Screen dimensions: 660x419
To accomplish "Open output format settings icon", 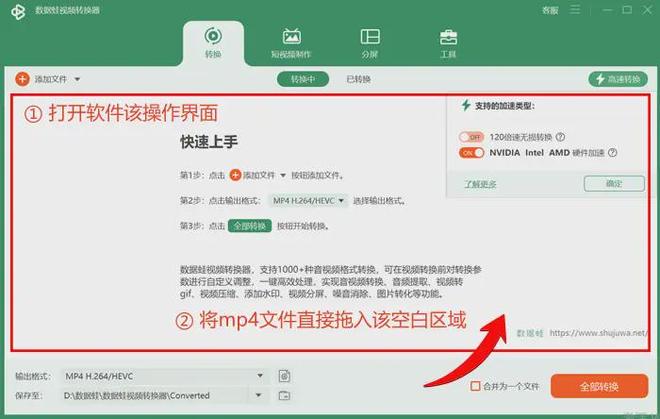I will pos(284,376).
